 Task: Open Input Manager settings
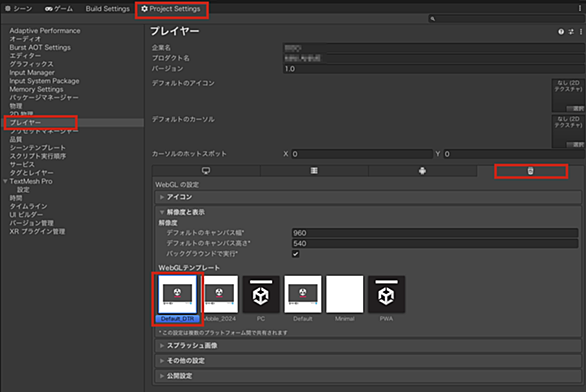pos(32,72)
